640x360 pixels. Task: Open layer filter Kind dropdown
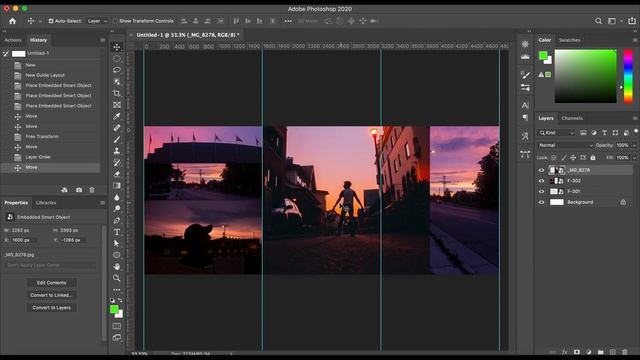click(556, 133)
